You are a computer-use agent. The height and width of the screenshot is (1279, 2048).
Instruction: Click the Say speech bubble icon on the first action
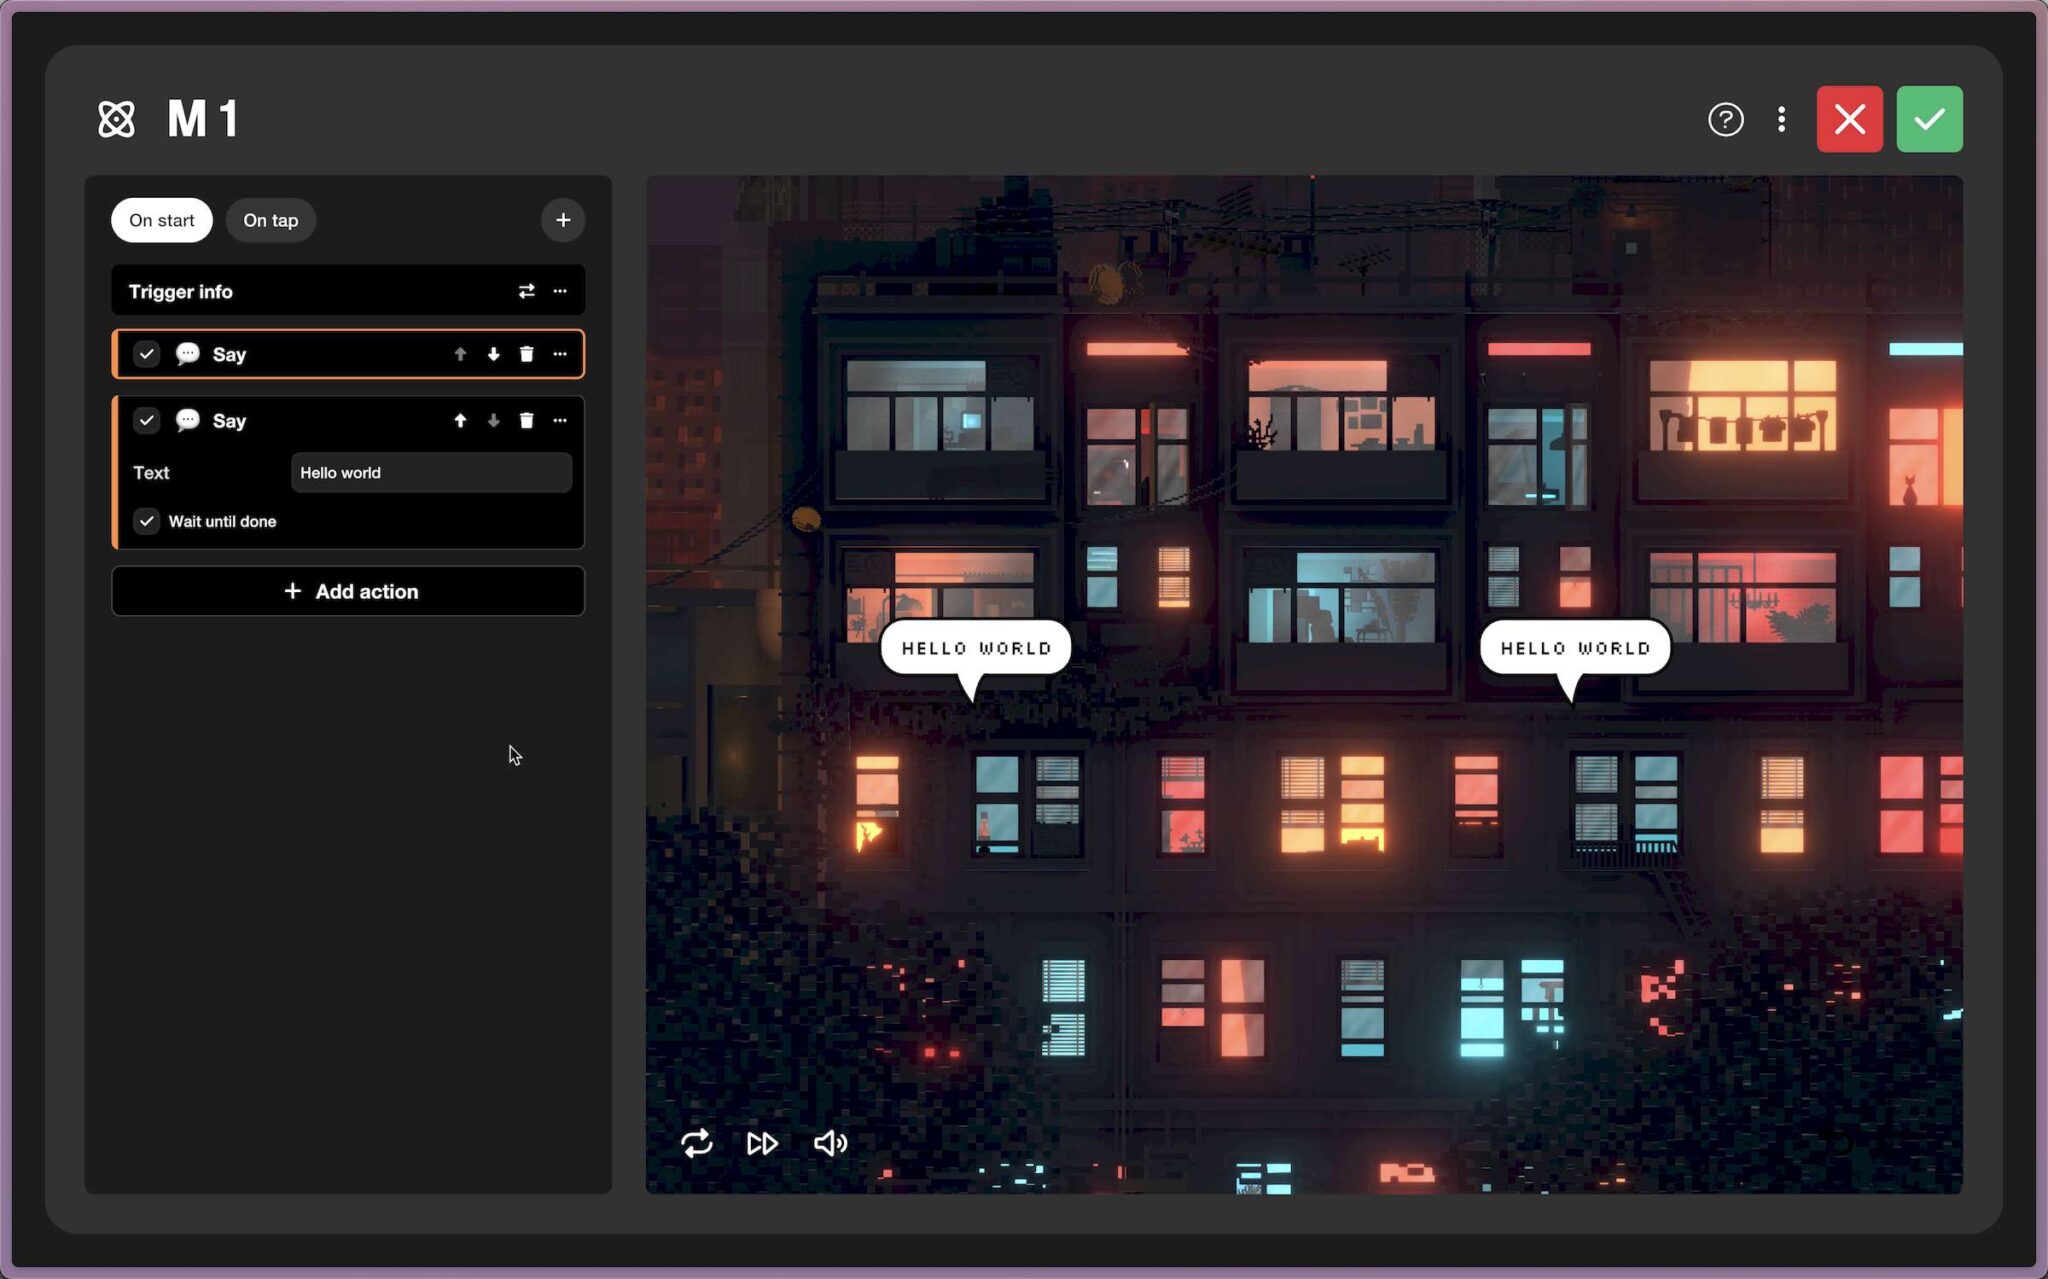tap(187, 354)
